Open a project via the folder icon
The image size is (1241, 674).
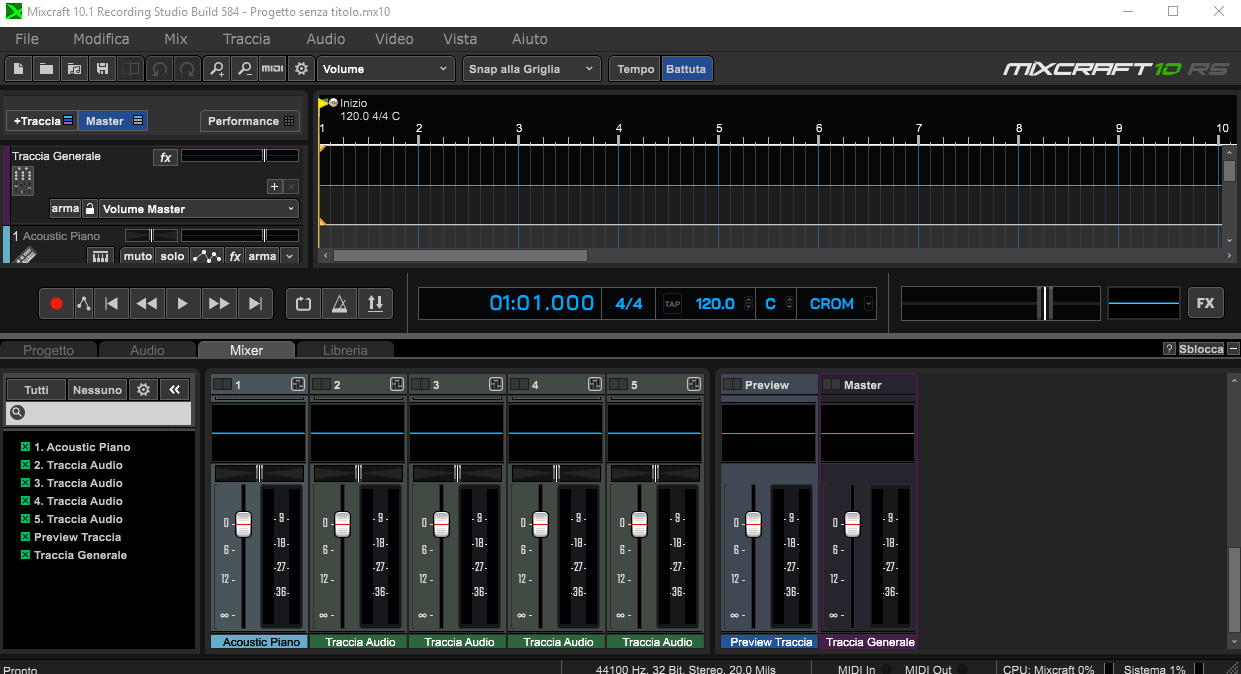(46, 69)
